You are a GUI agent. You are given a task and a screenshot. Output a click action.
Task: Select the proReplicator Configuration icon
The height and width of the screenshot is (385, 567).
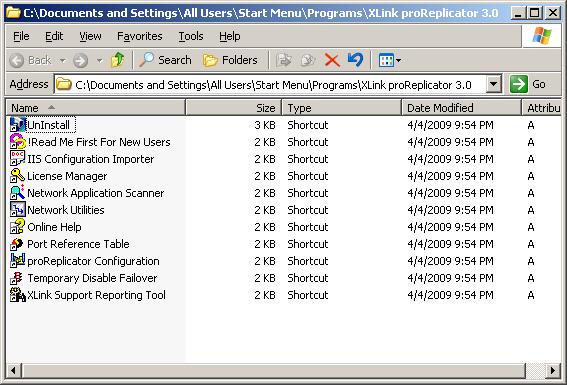tap(17, 261)
